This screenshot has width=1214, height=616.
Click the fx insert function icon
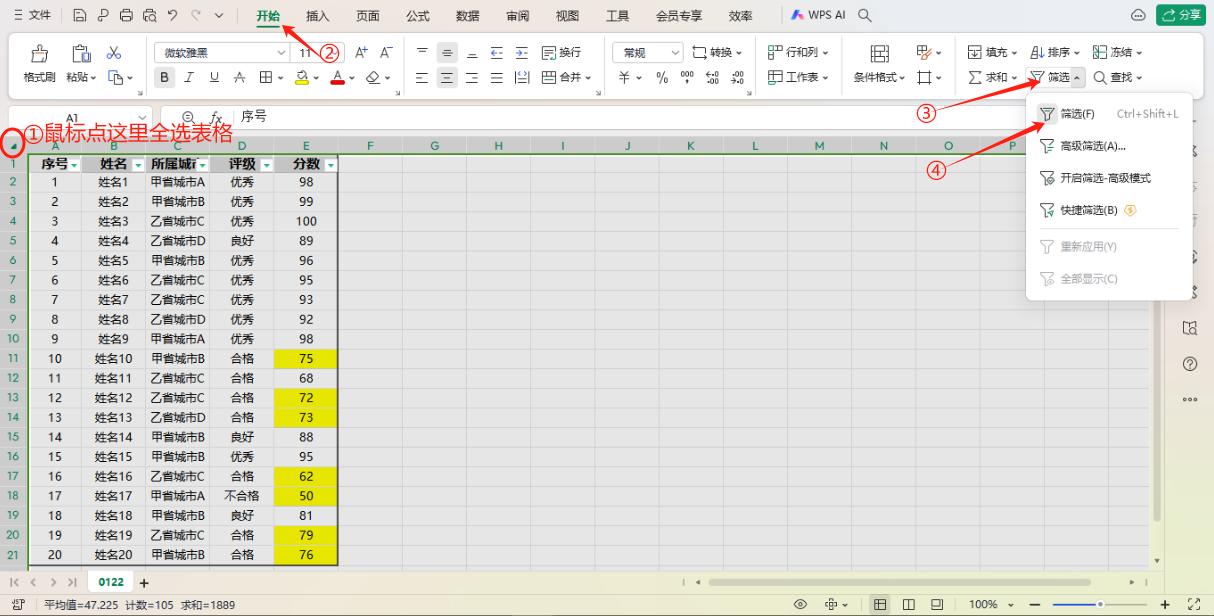tap(215, 117)
